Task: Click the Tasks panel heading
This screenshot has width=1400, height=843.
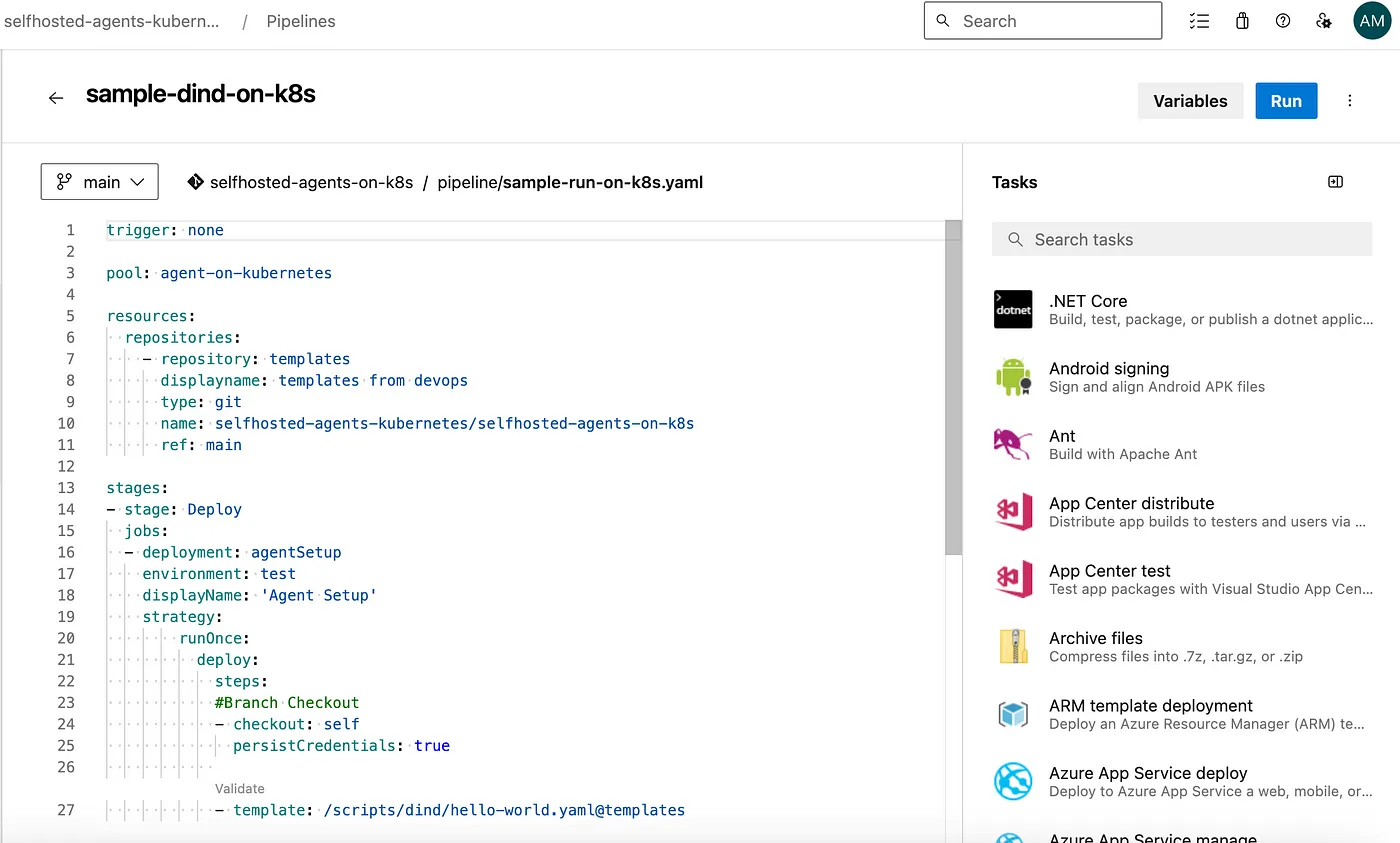Action: 1014,182
